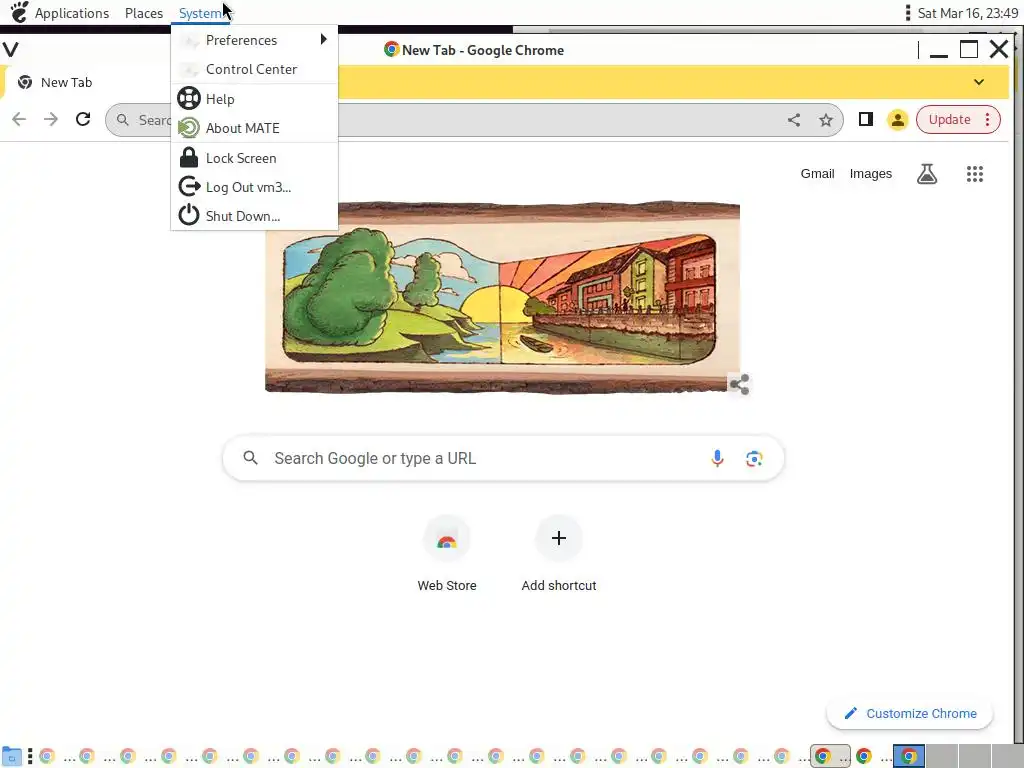The image size is (1024, 768).
Task: Expand the Preferences submenu
Action: tap(255, 40)
